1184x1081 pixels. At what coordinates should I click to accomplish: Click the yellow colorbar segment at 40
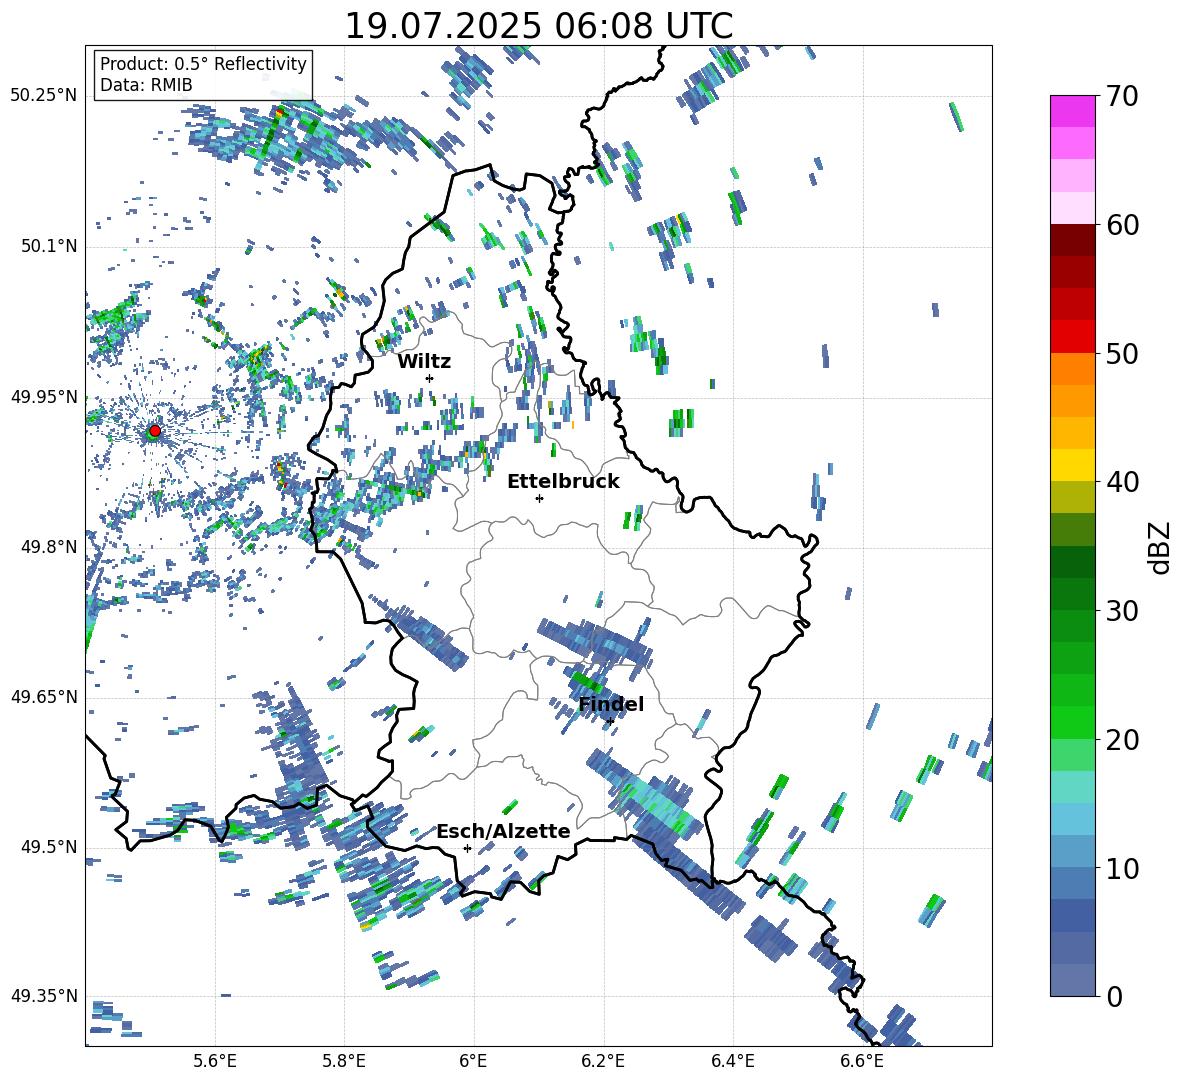1072,466
